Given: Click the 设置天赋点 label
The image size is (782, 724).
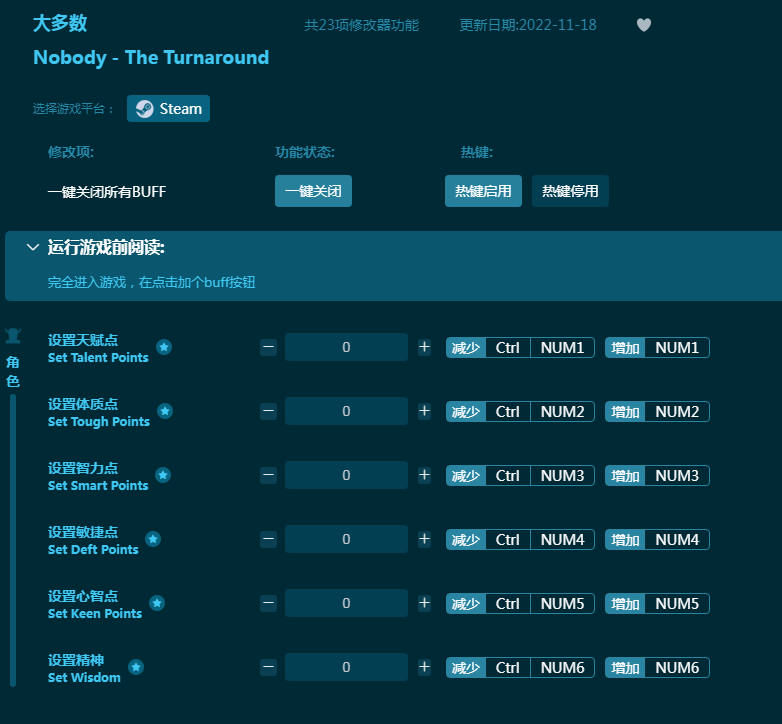Looking at the screenshot, I should coord(83,340).
